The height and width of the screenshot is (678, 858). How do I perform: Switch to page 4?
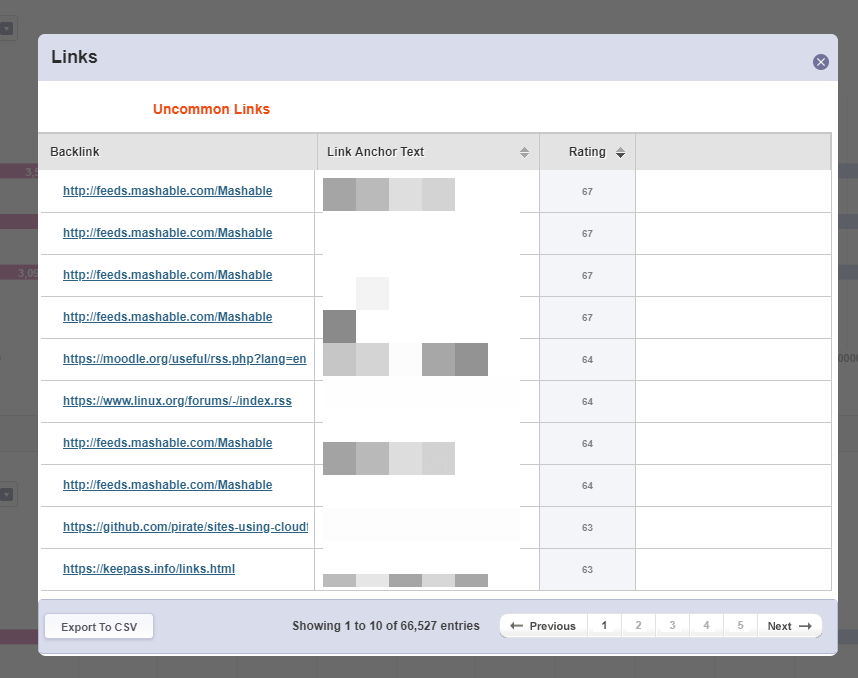pos(706,626)
